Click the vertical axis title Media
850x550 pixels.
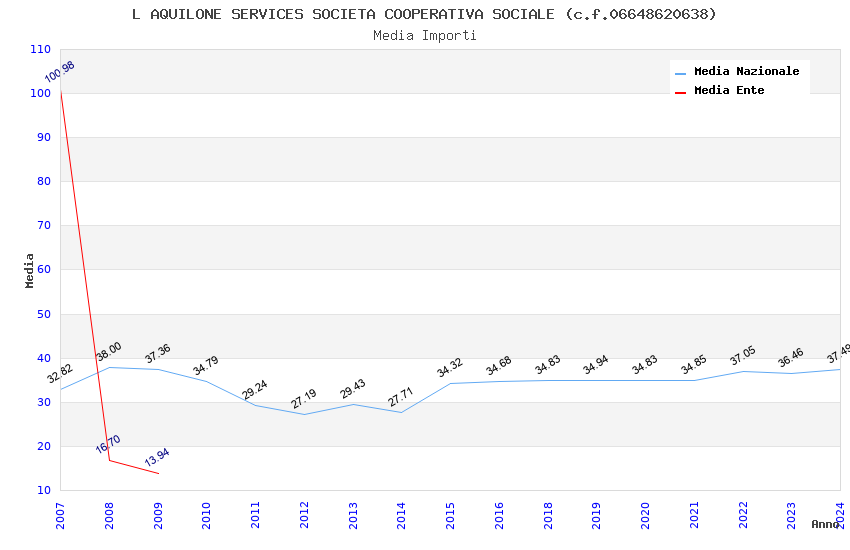coord(29,271)
